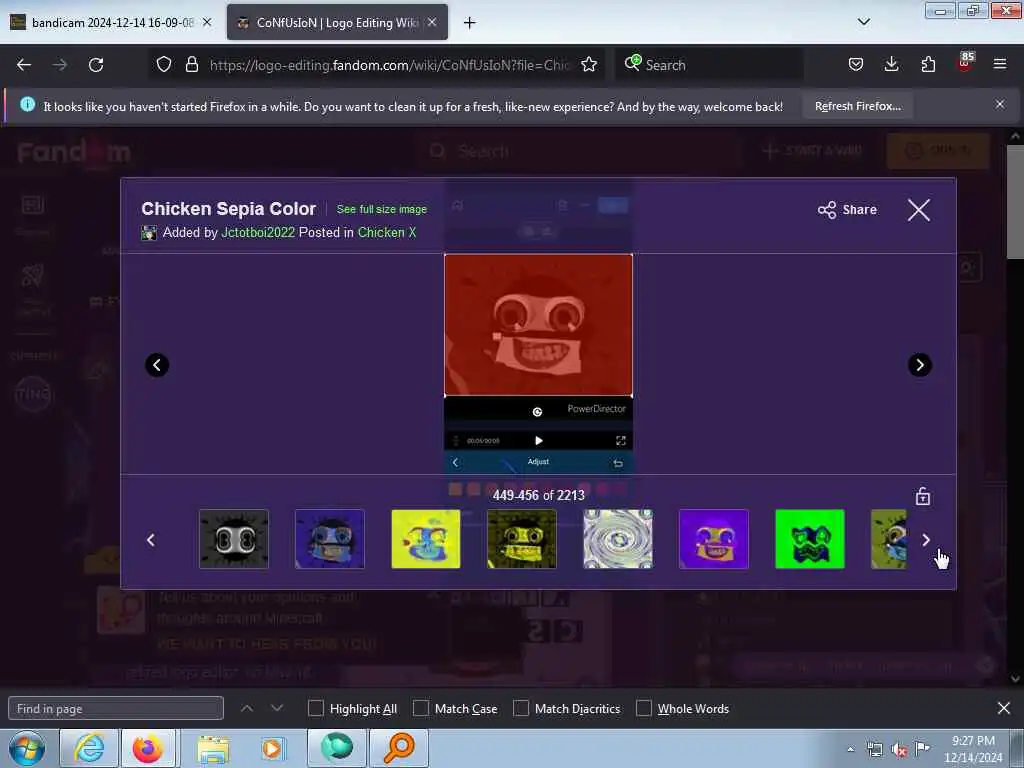Open the Firefox downloads panel
Image resolution: width=1024 pixels, height=768 pixels.
pos(891,65)
